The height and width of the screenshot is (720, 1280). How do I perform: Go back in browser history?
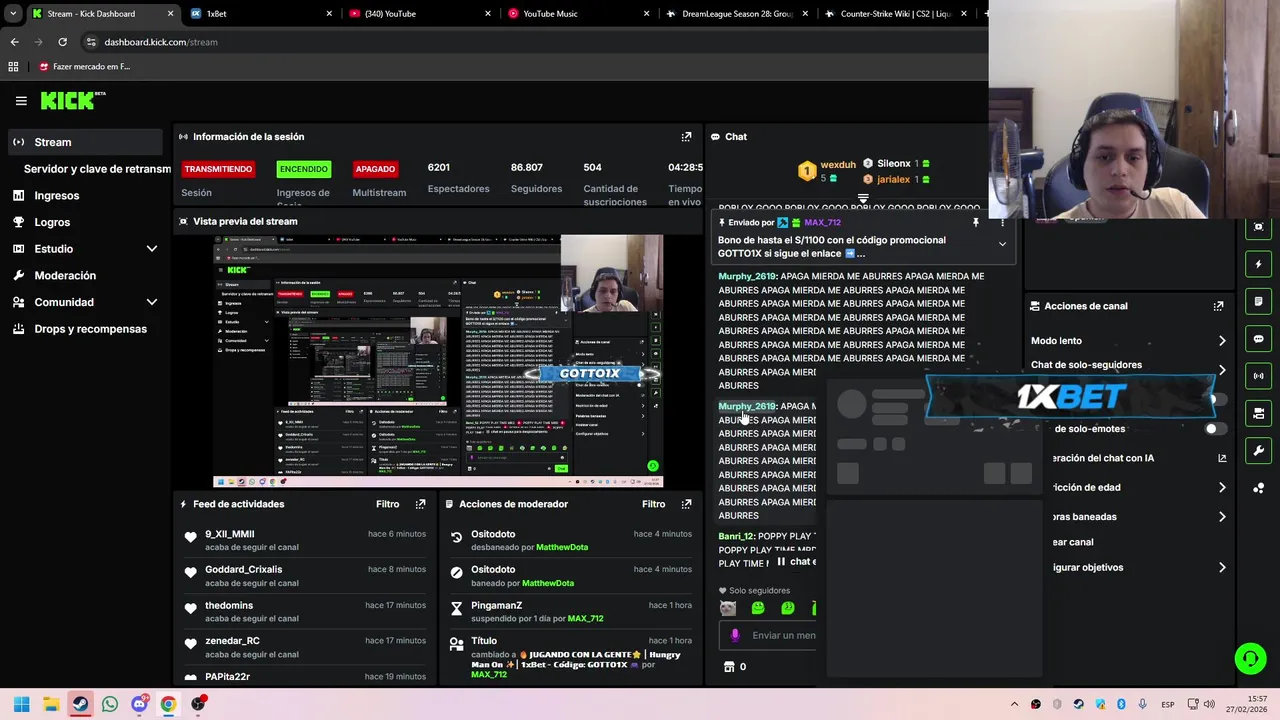coord(14,42)
